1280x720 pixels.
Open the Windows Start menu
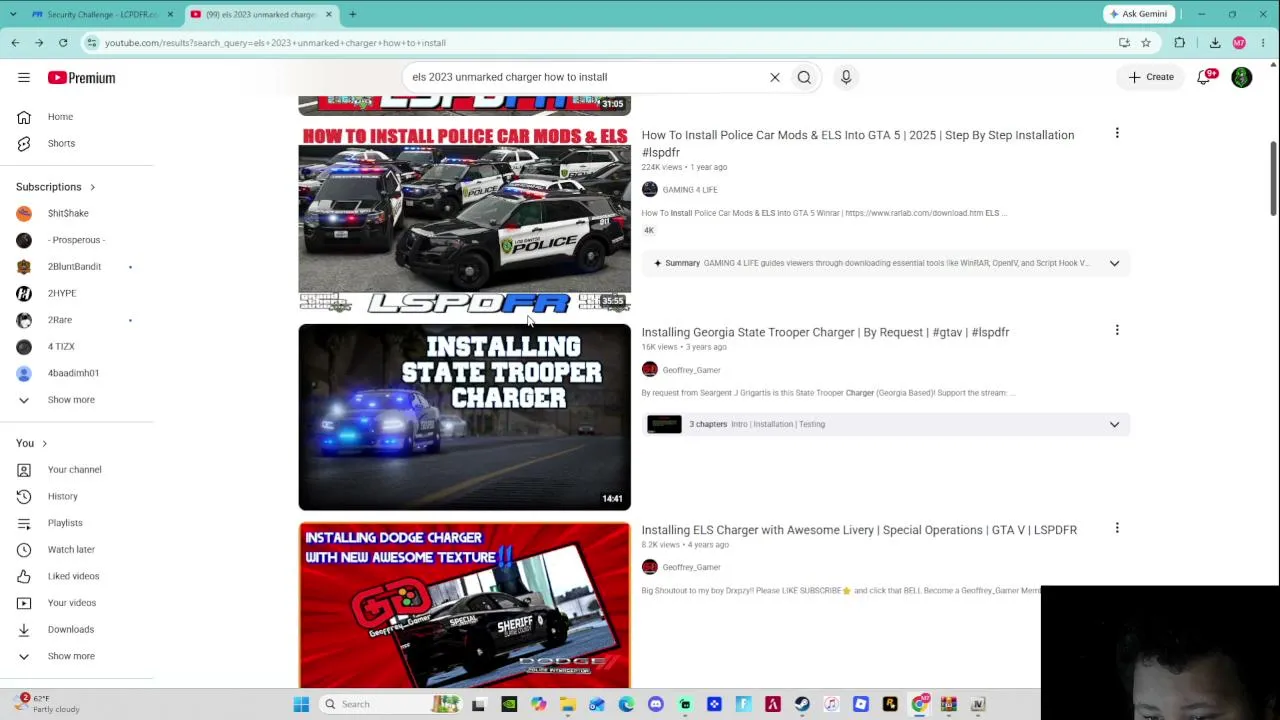(x=301, y=704)
